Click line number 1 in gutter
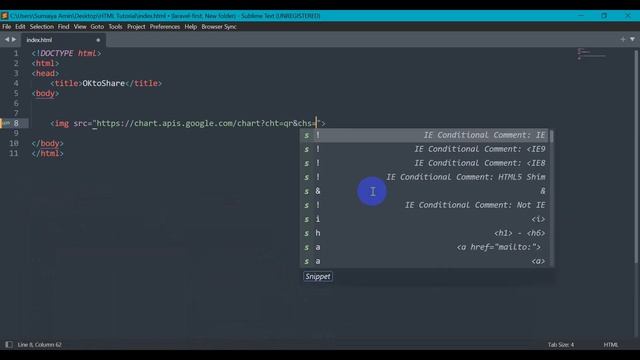This screenshot has height=360, width=640. (x=16, y=53)
